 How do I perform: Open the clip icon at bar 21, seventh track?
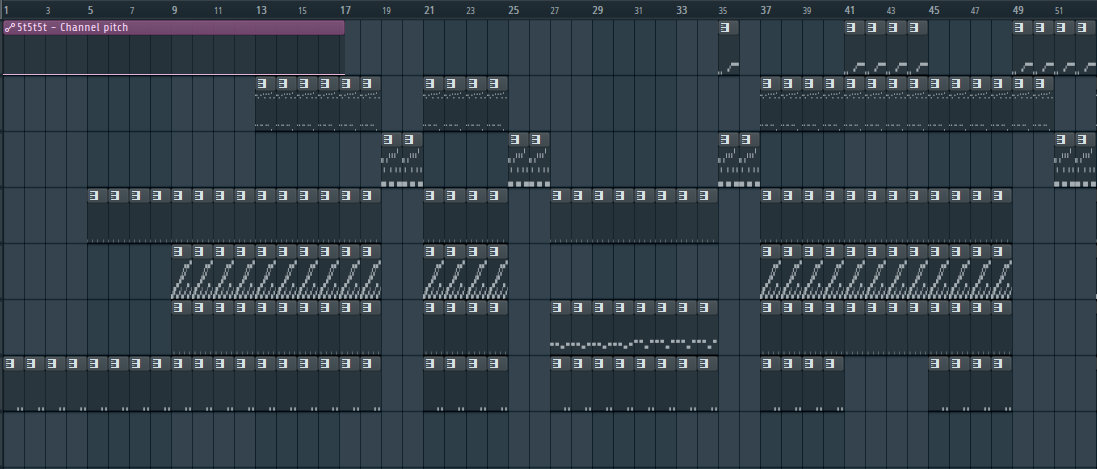(430, 364)
